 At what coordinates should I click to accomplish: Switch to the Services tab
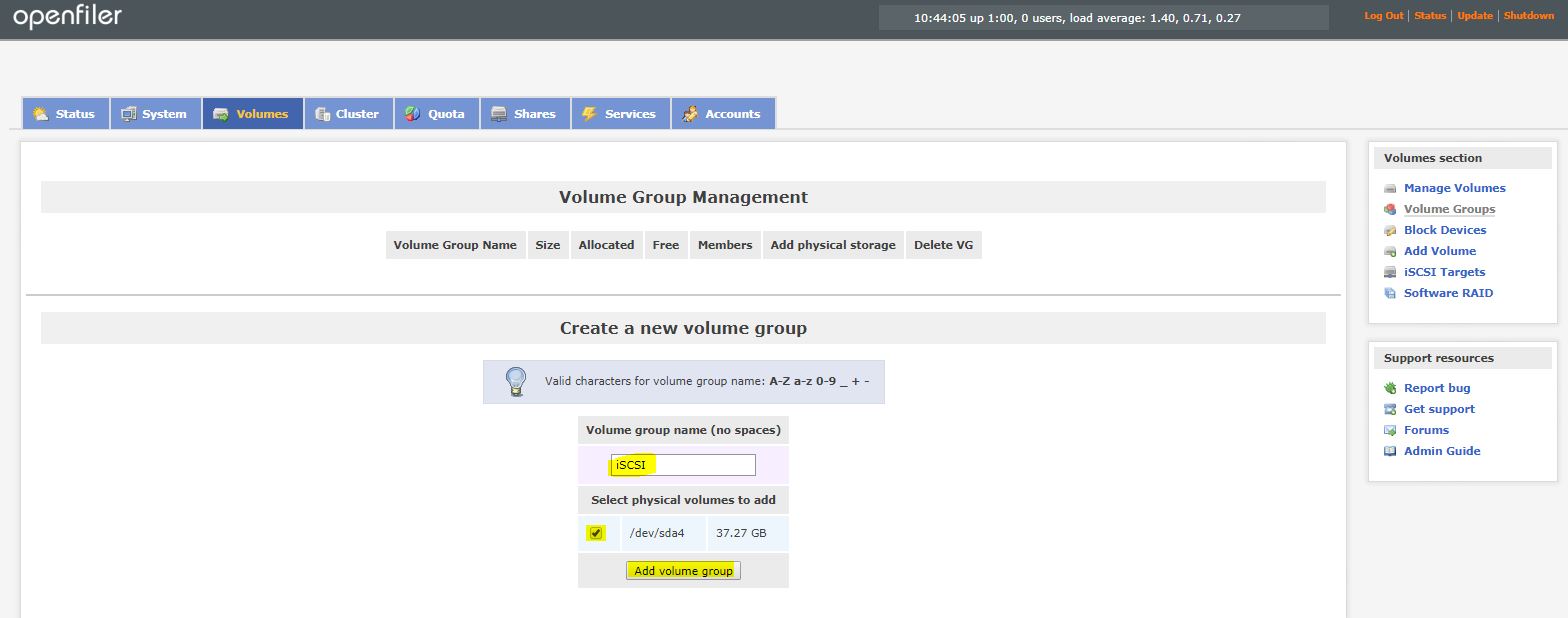click(620, 114)
